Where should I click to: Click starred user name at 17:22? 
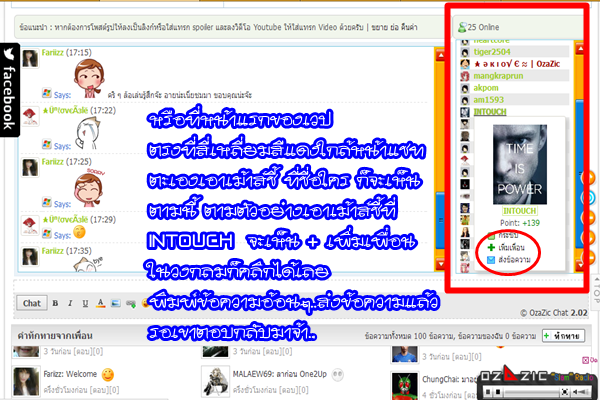65,111
